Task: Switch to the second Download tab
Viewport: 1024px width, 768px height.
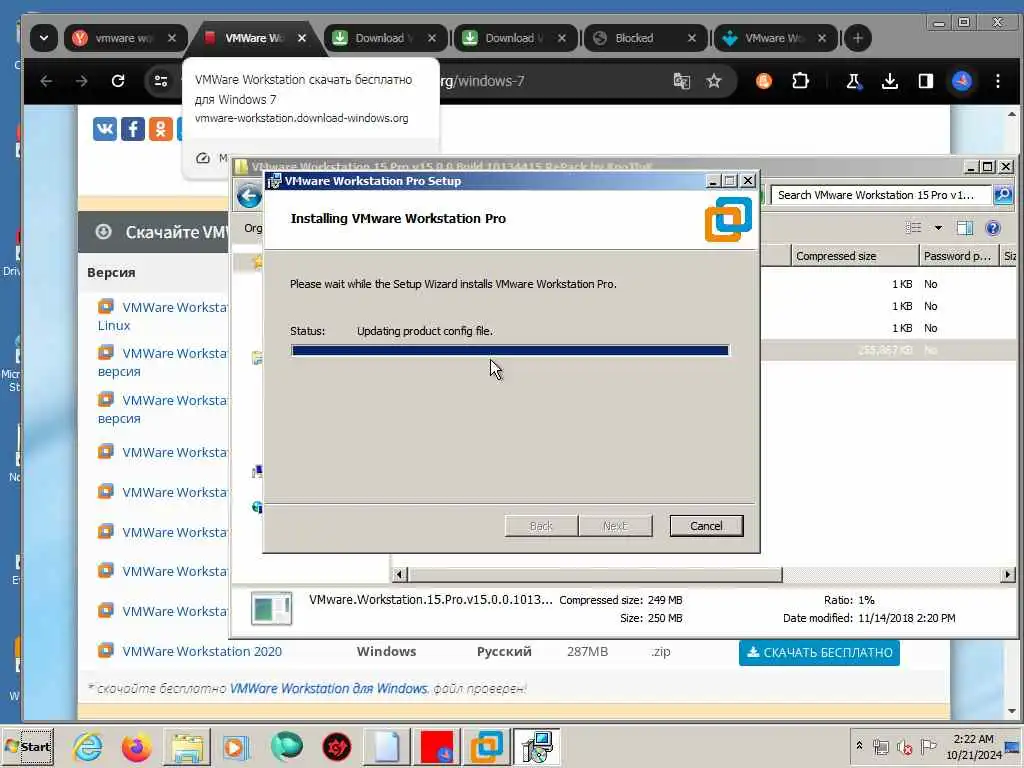Action: 515,38
